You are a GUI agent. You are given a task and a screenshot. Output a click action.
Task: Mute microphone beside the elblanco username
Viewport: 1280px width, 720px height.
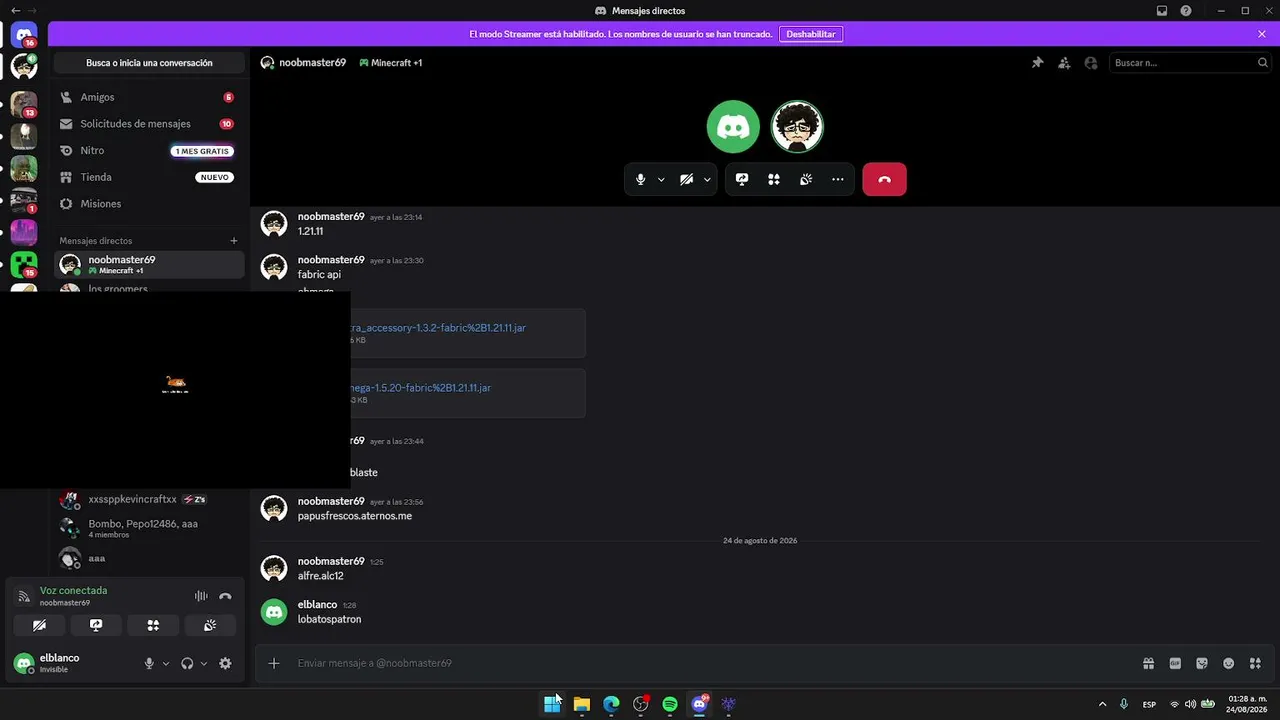[149, 663]
